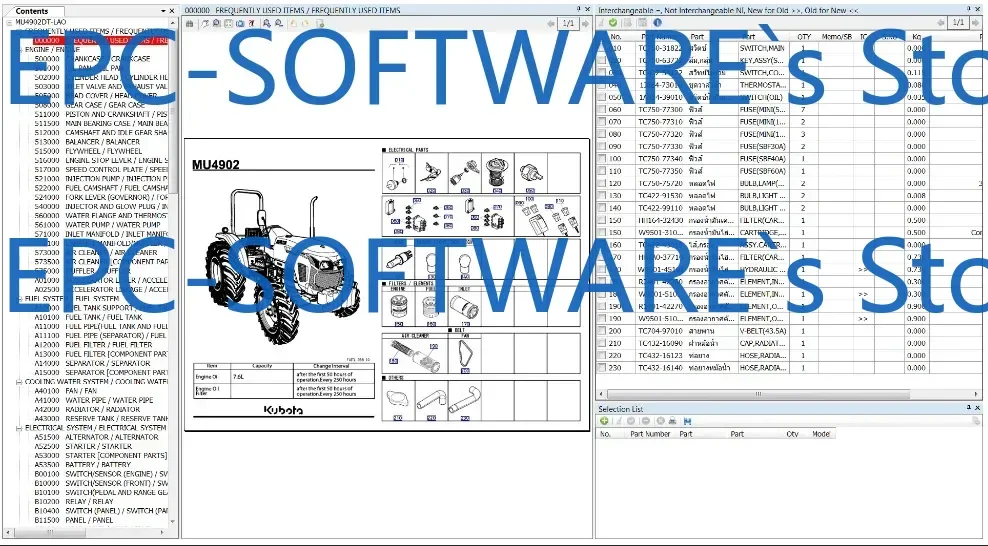Open A40100 FAN / FAN section
This screenshot has width=988, height=546.
click(x=66, y=391)
